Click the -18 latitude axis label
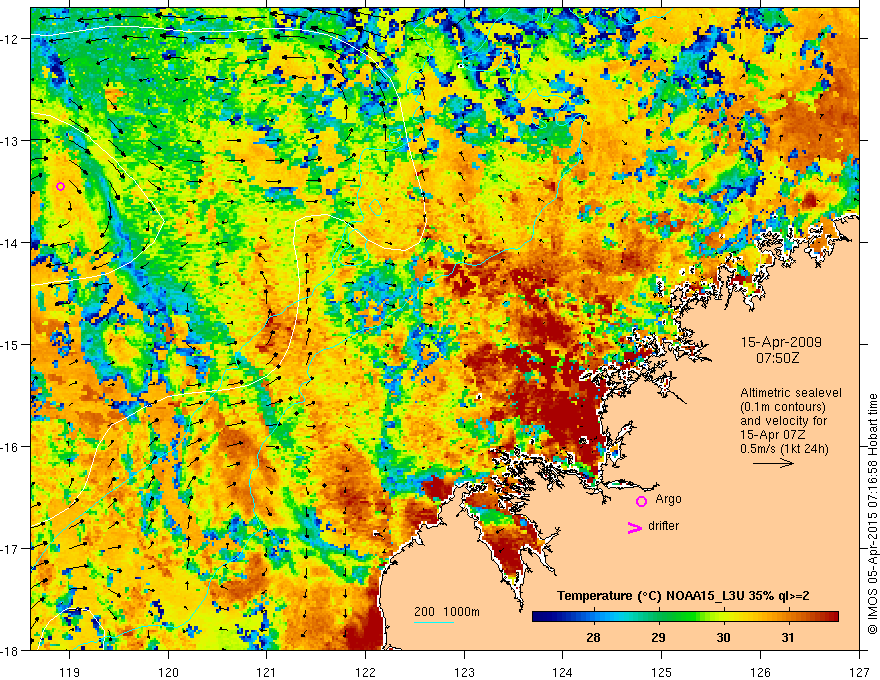880x680 pixels. coord(12,650)
